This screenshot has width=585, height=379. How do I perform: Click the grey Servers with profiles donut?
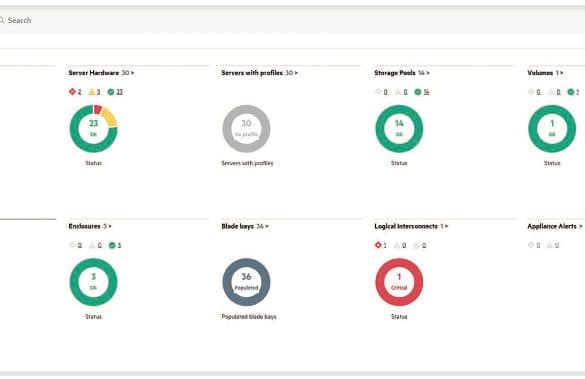[x=246, y=129]
